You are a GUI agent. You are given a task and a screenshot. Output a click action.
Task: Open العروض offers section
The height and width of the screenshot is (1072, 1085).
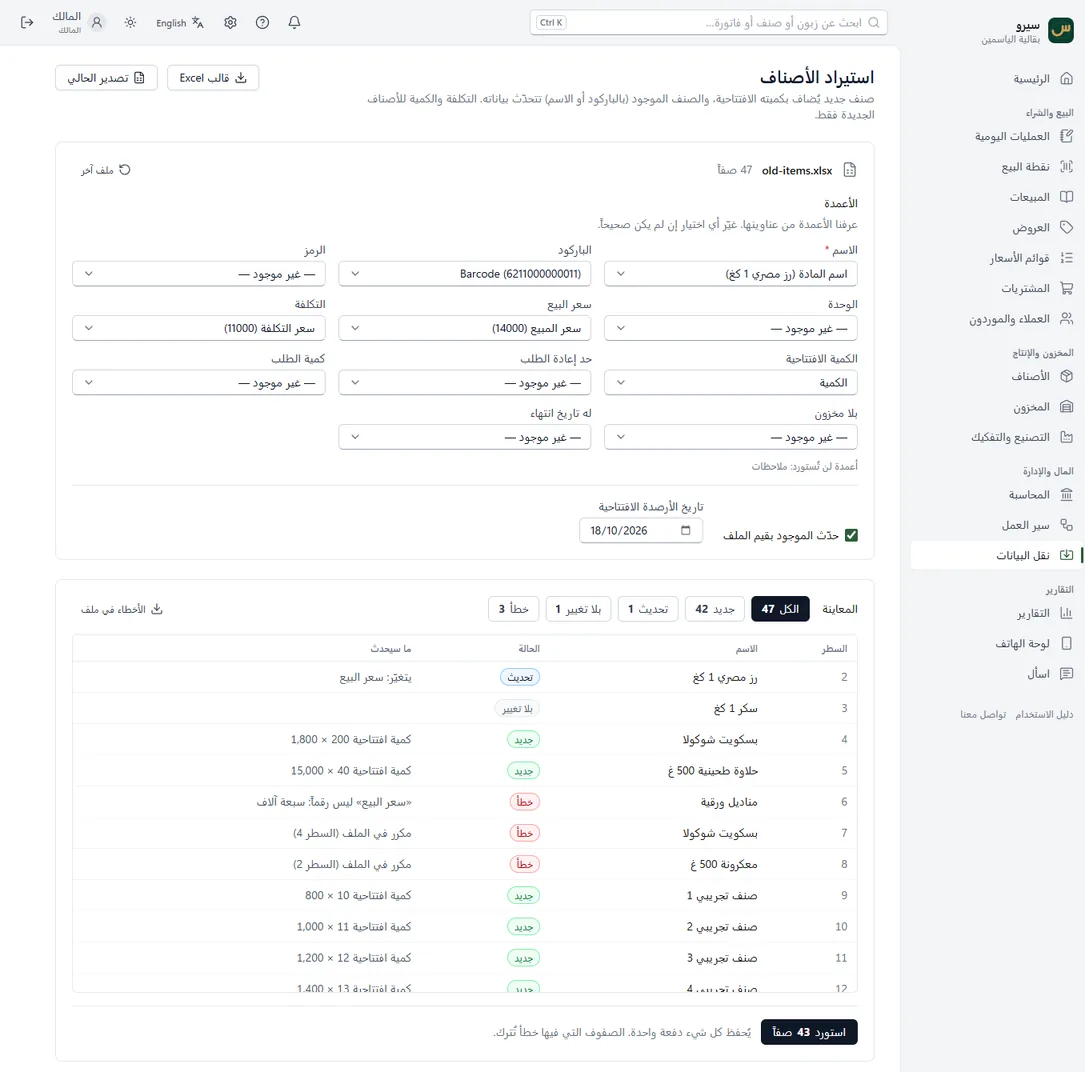tap(1042, 228)
